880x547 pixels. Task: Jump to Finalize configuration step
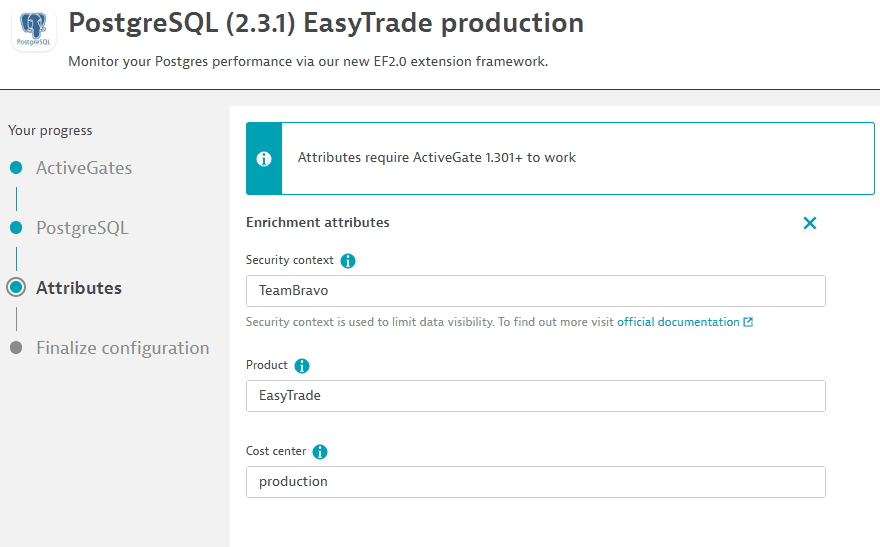[x=123, y=348]
